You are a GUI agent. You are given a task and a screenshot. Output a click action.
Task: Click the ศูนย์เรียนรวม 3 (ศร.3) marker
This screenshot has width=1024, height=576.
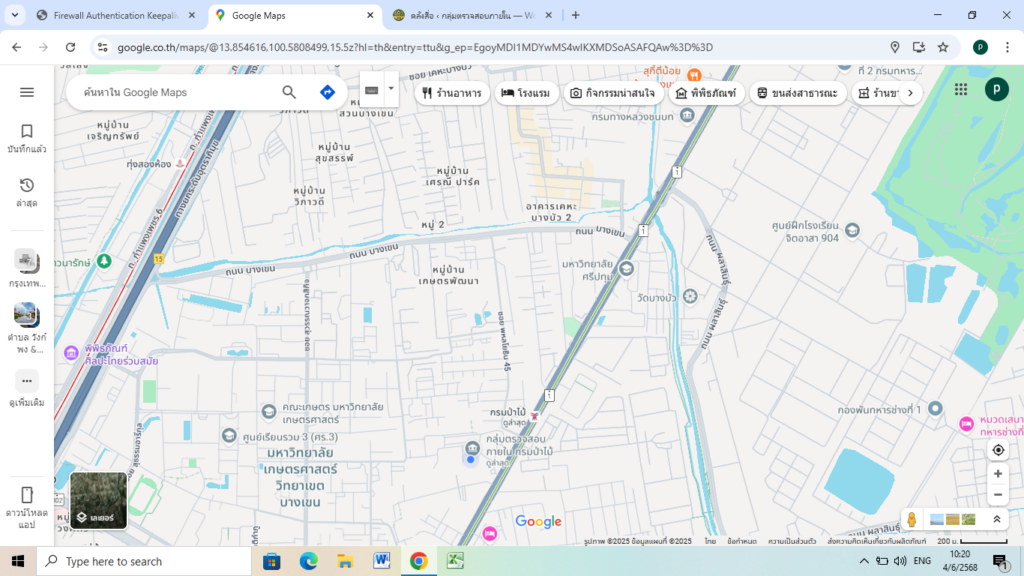click(x=229, y=436)
